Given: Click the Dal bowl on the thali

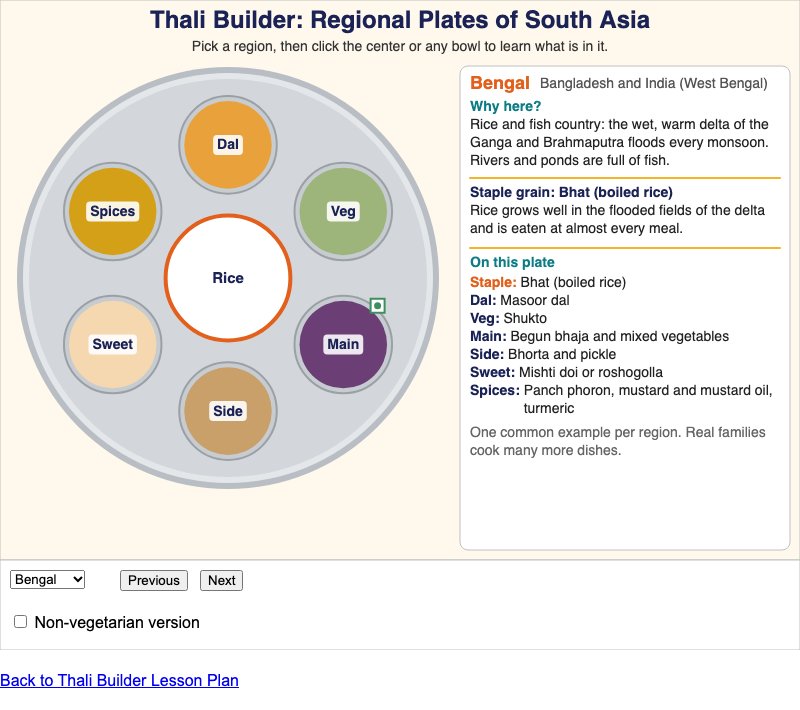Looking at the screenshot, I should click(x=228, y=145).
